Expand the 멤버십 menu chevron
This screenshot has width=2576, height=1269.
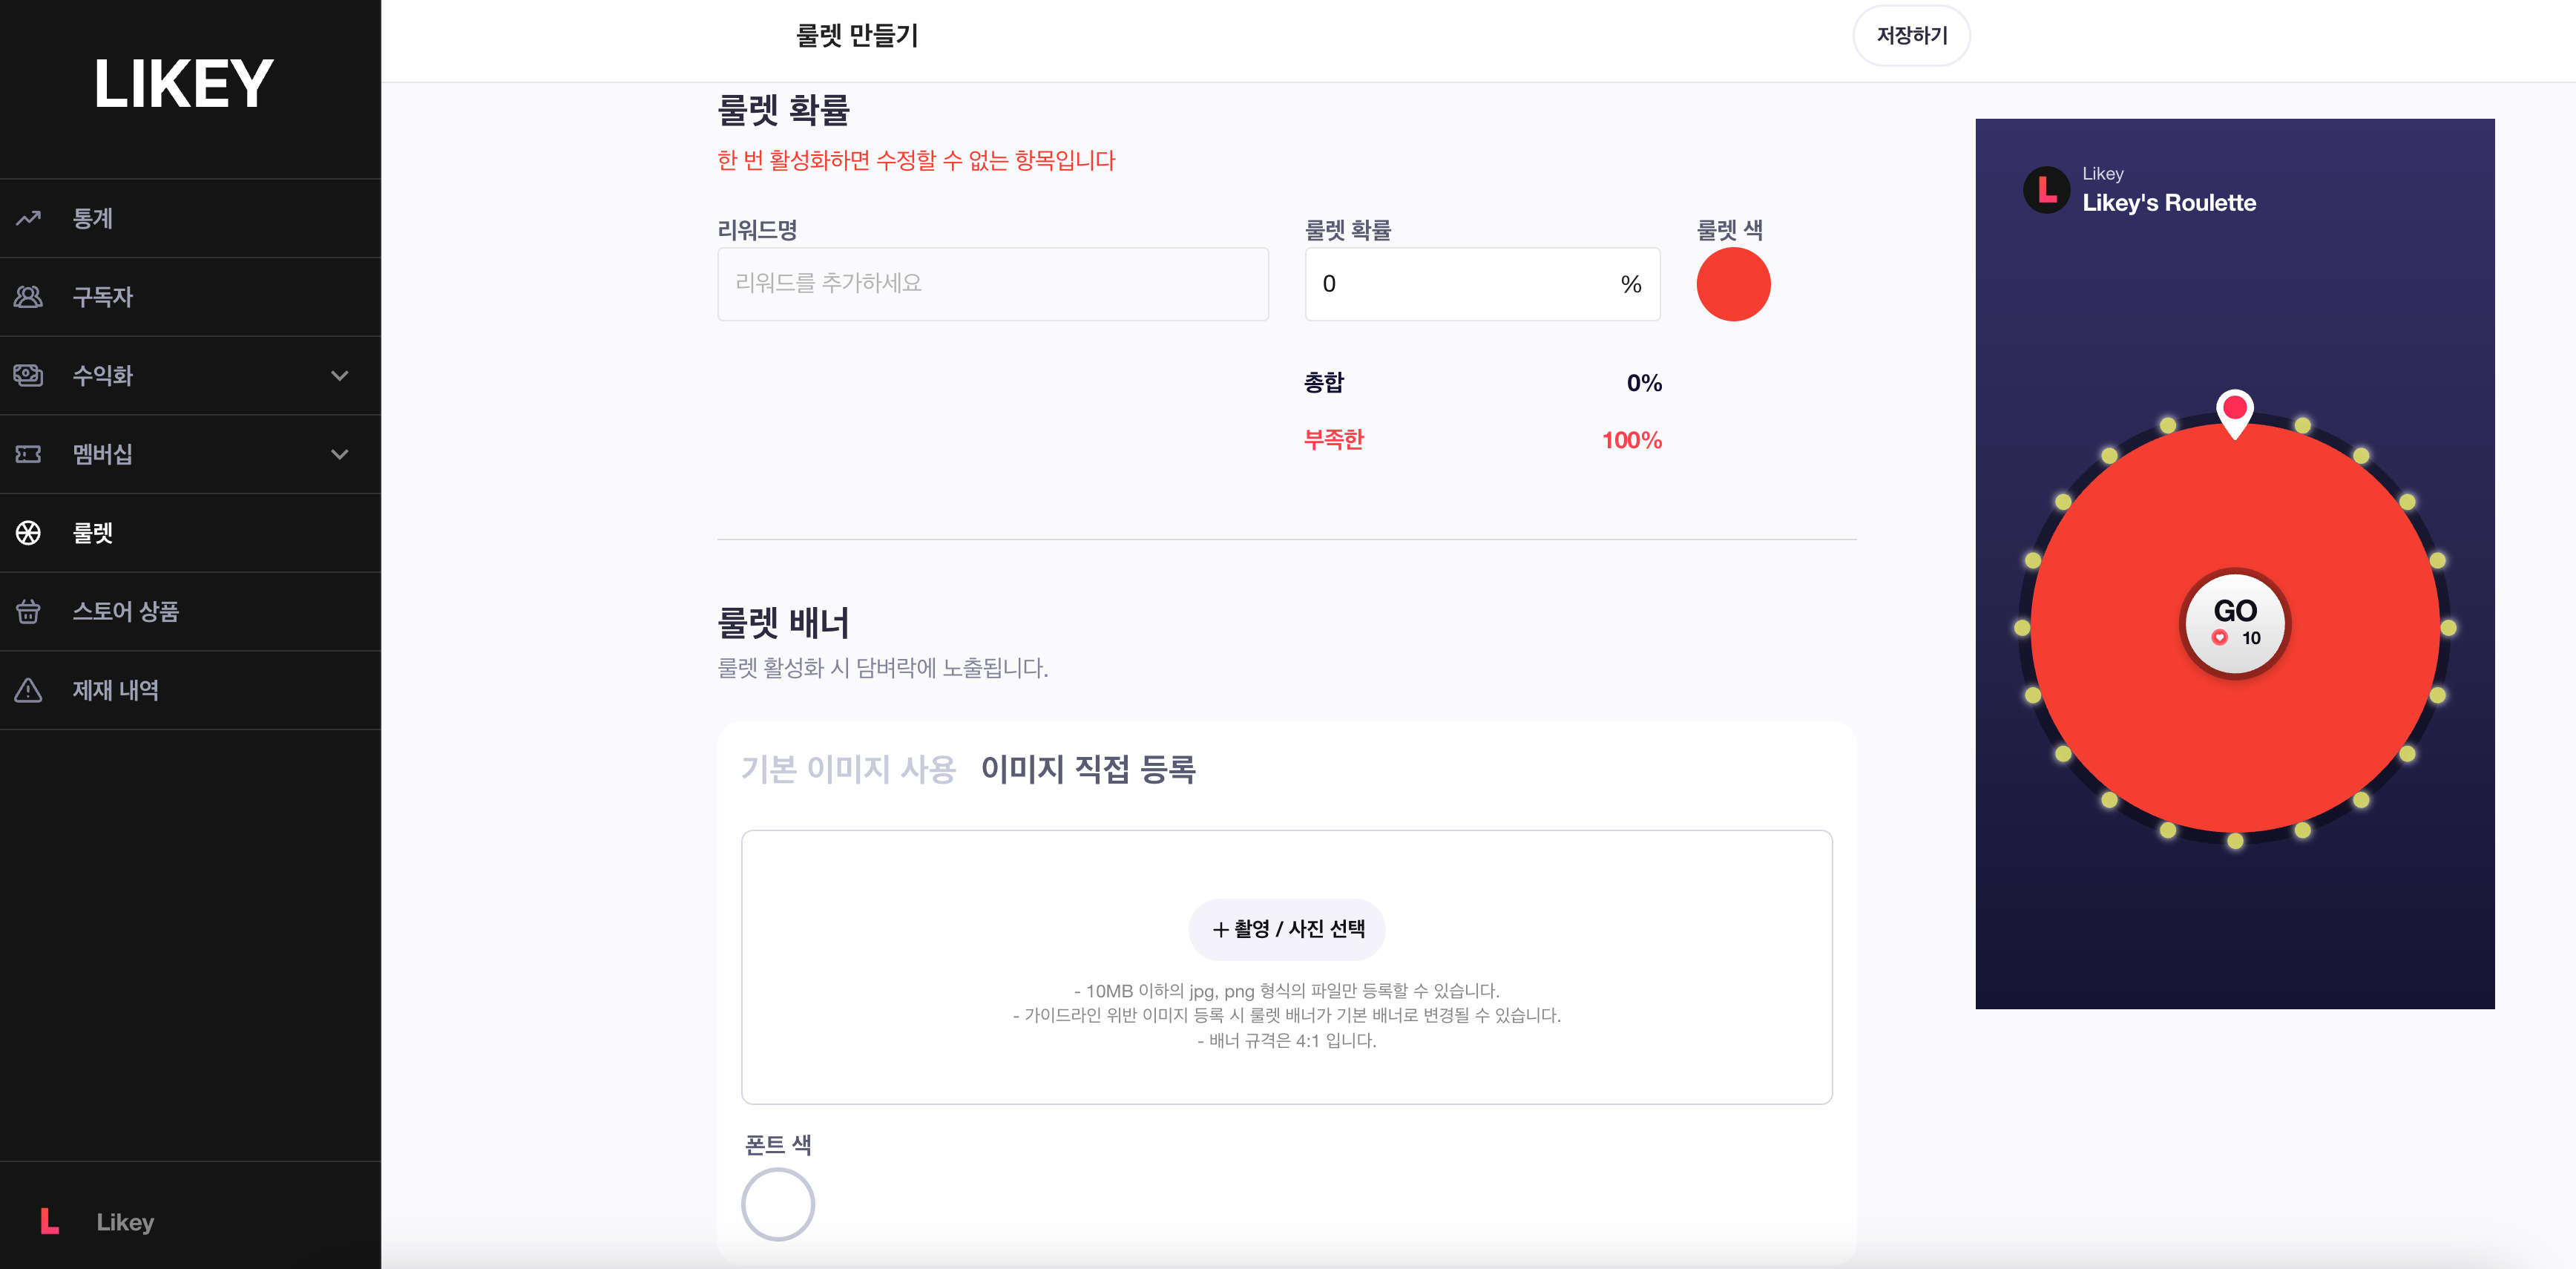coord(340,454)
